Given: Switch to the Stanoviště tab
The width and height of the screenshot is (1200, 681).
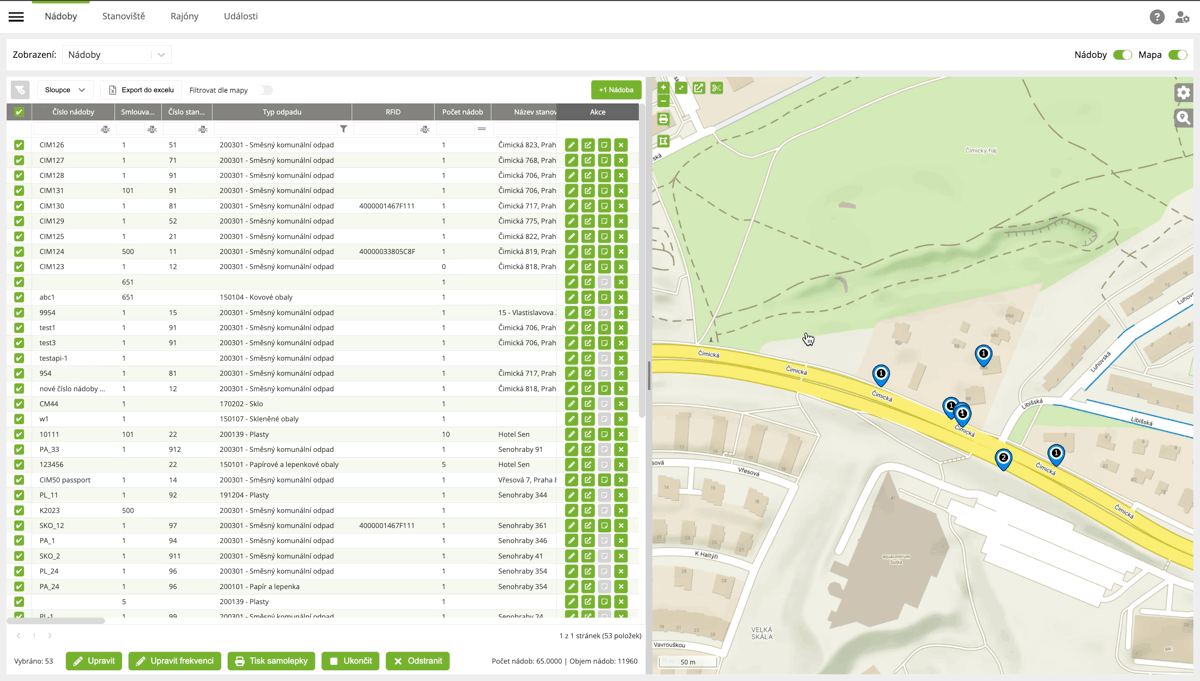Looking at the screenshot, I should click(123, 17).
